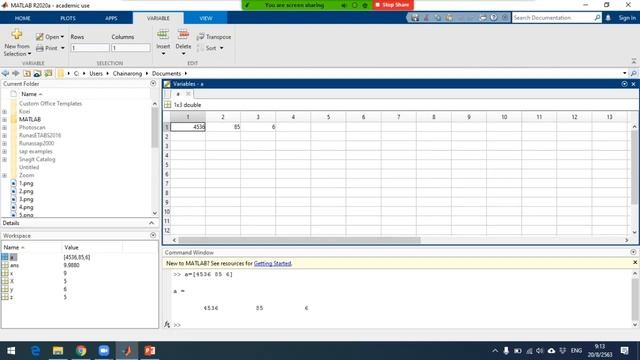Expand the MATLAB folder
Image resolution: width=640 pixels, height=360 pixels.
coord(4,120)
